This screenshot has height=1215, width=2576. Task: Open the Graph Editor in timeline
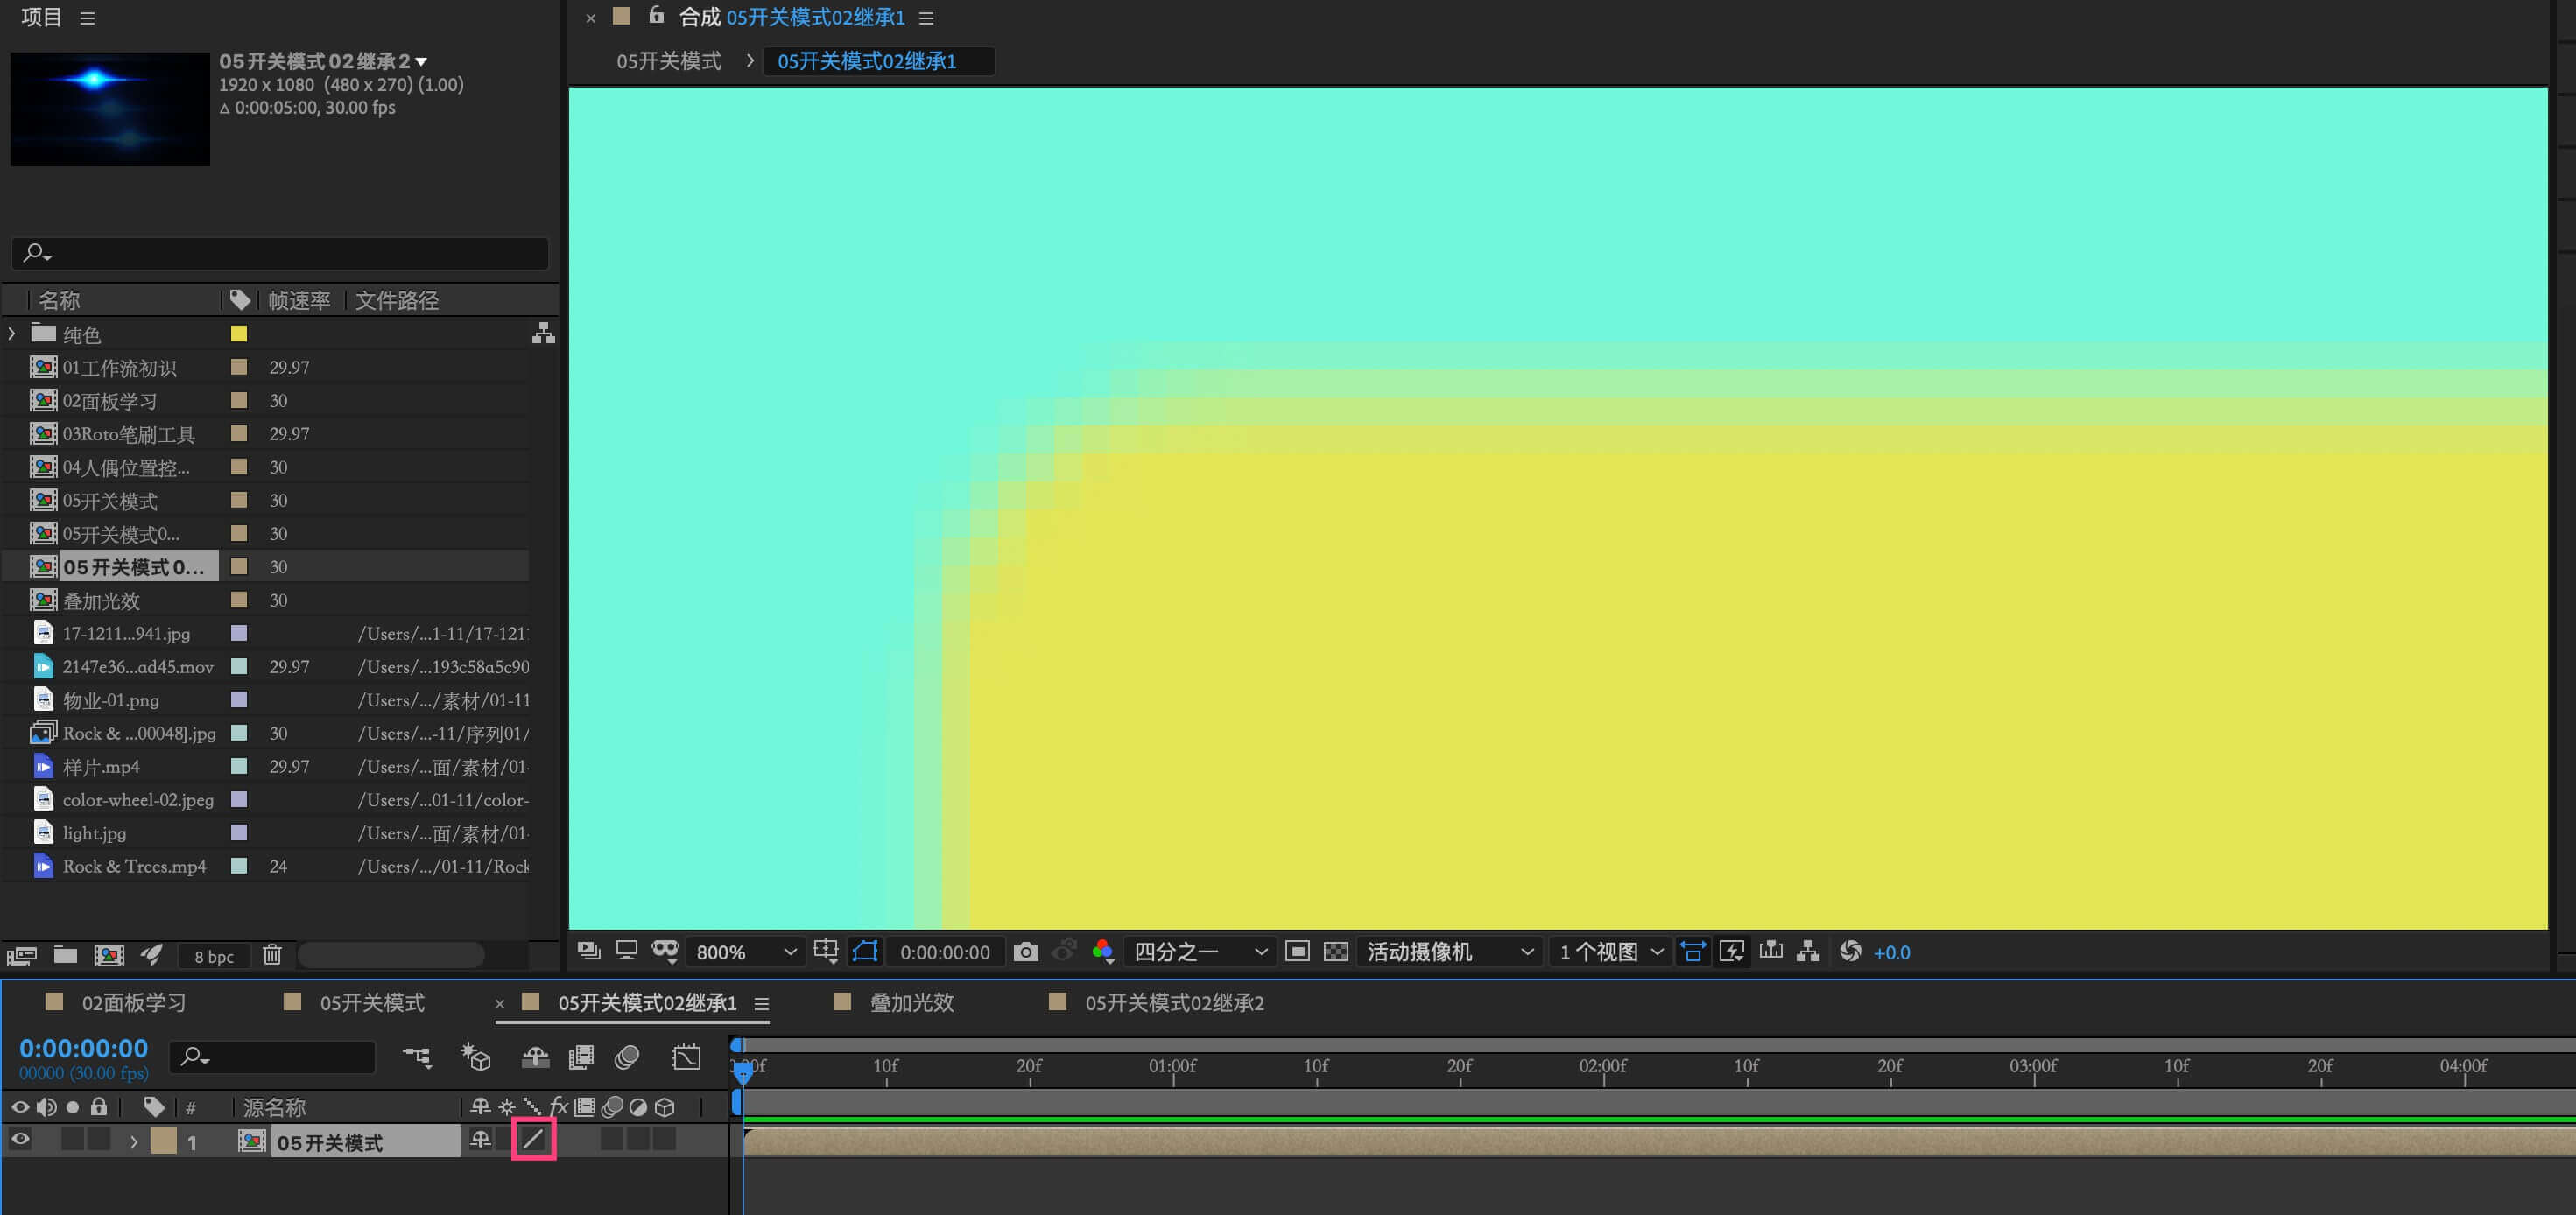point(686,1057)
